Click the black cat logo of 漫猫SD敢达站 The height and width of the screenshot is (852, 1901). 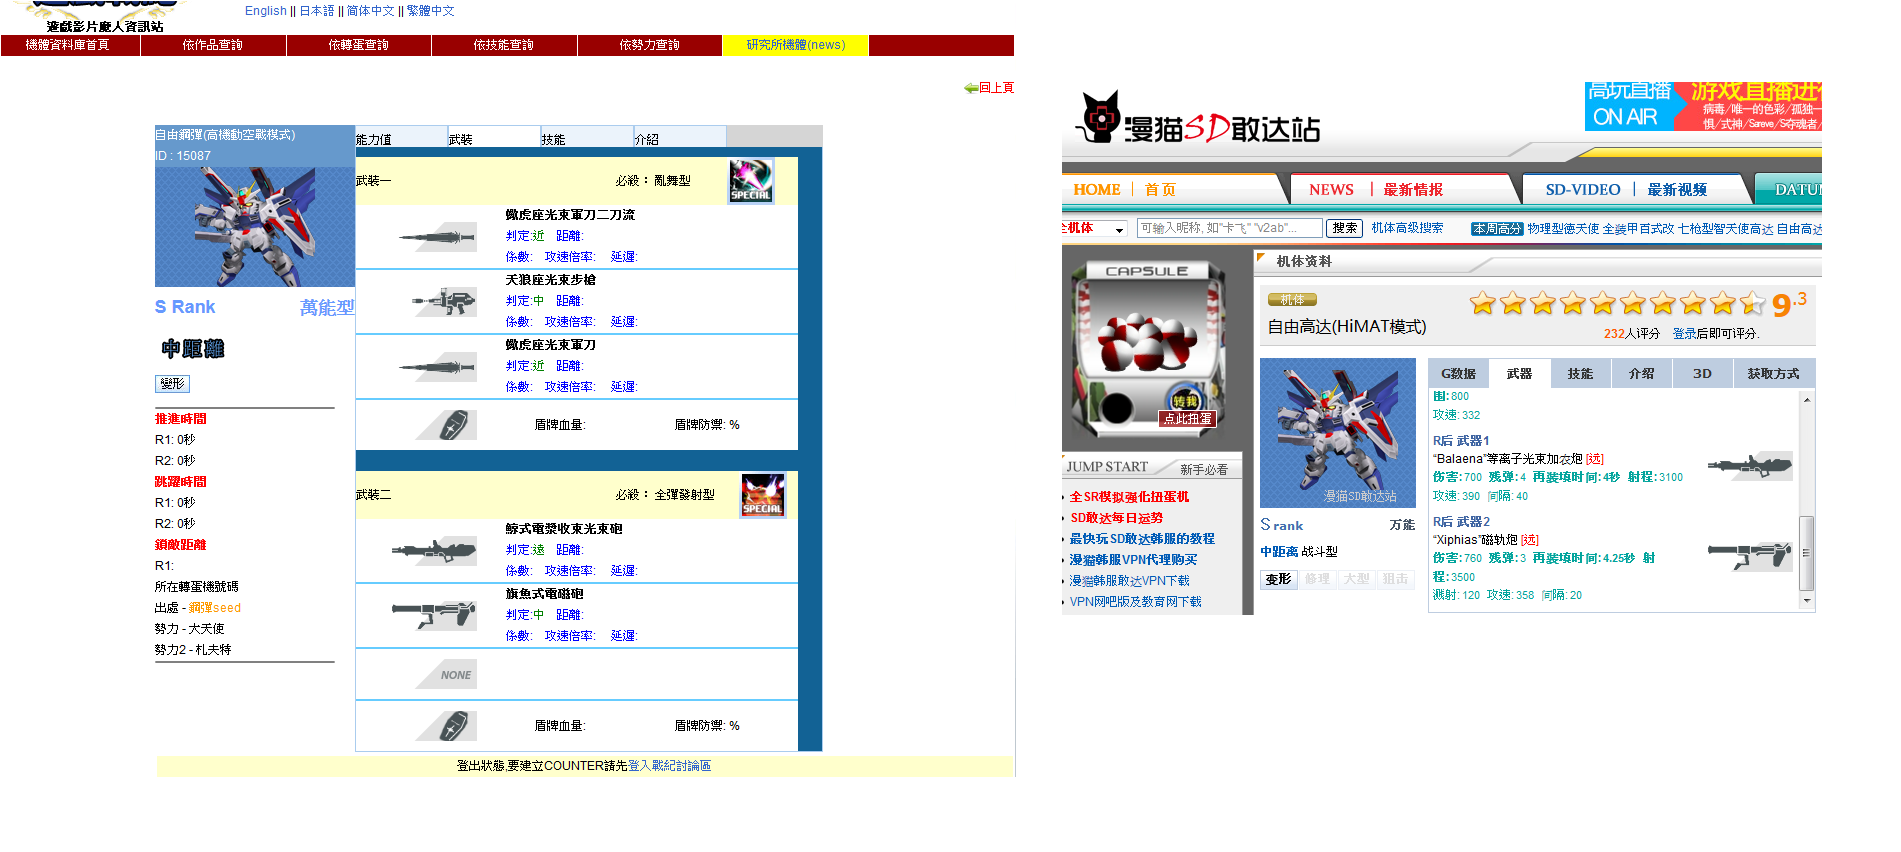(1099, 117)
